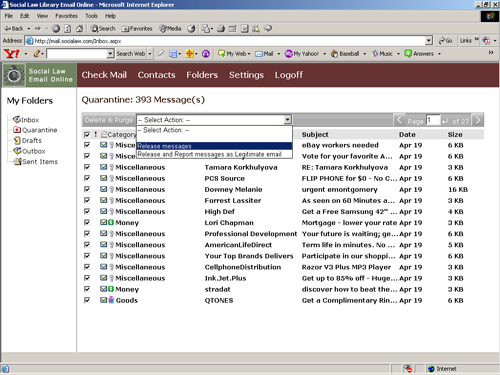This screenshot has width=500, height=375.
Task: Click the go-to-page arrow after page field
Action: click(x=445, y=121)
